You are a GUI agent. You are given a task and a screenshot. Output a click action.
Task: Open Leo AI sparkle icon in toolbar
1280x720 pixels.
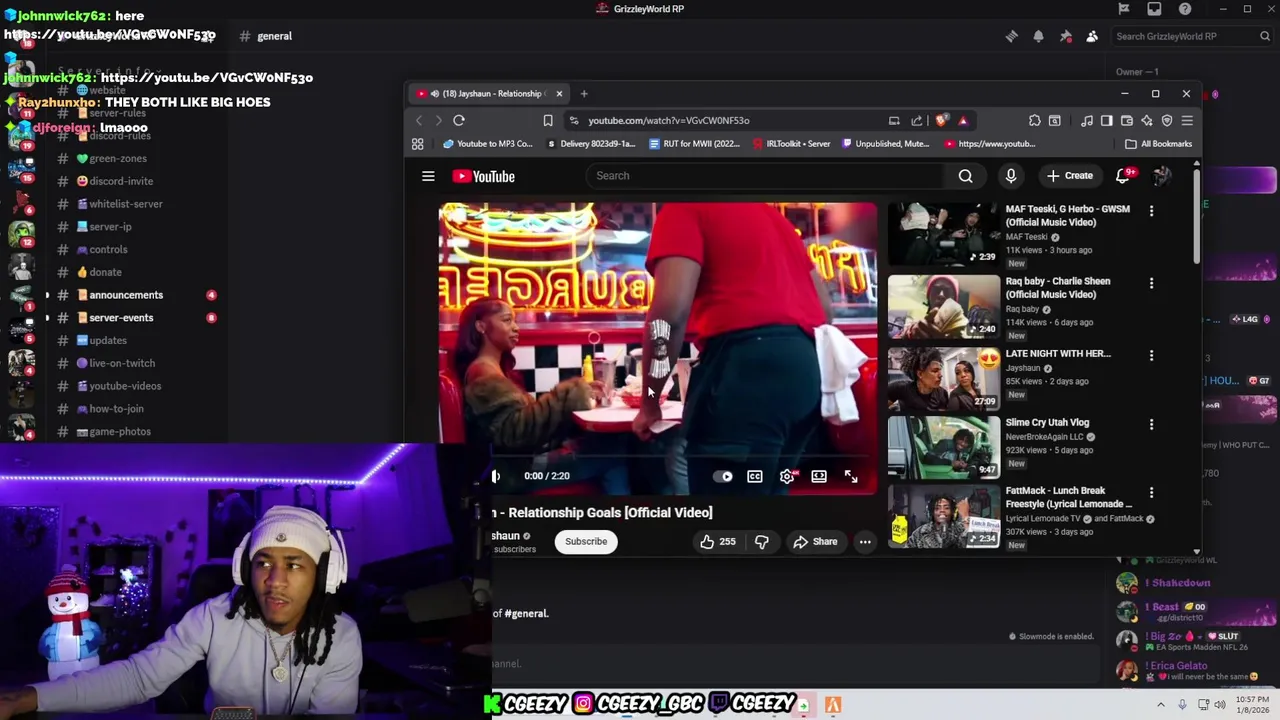[x=1147, y=120]
